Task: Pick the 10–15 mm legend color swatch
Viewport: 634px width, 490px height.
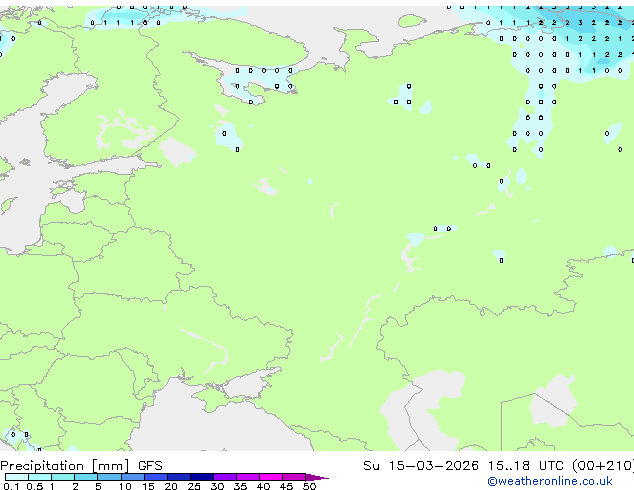Action: 133,477
